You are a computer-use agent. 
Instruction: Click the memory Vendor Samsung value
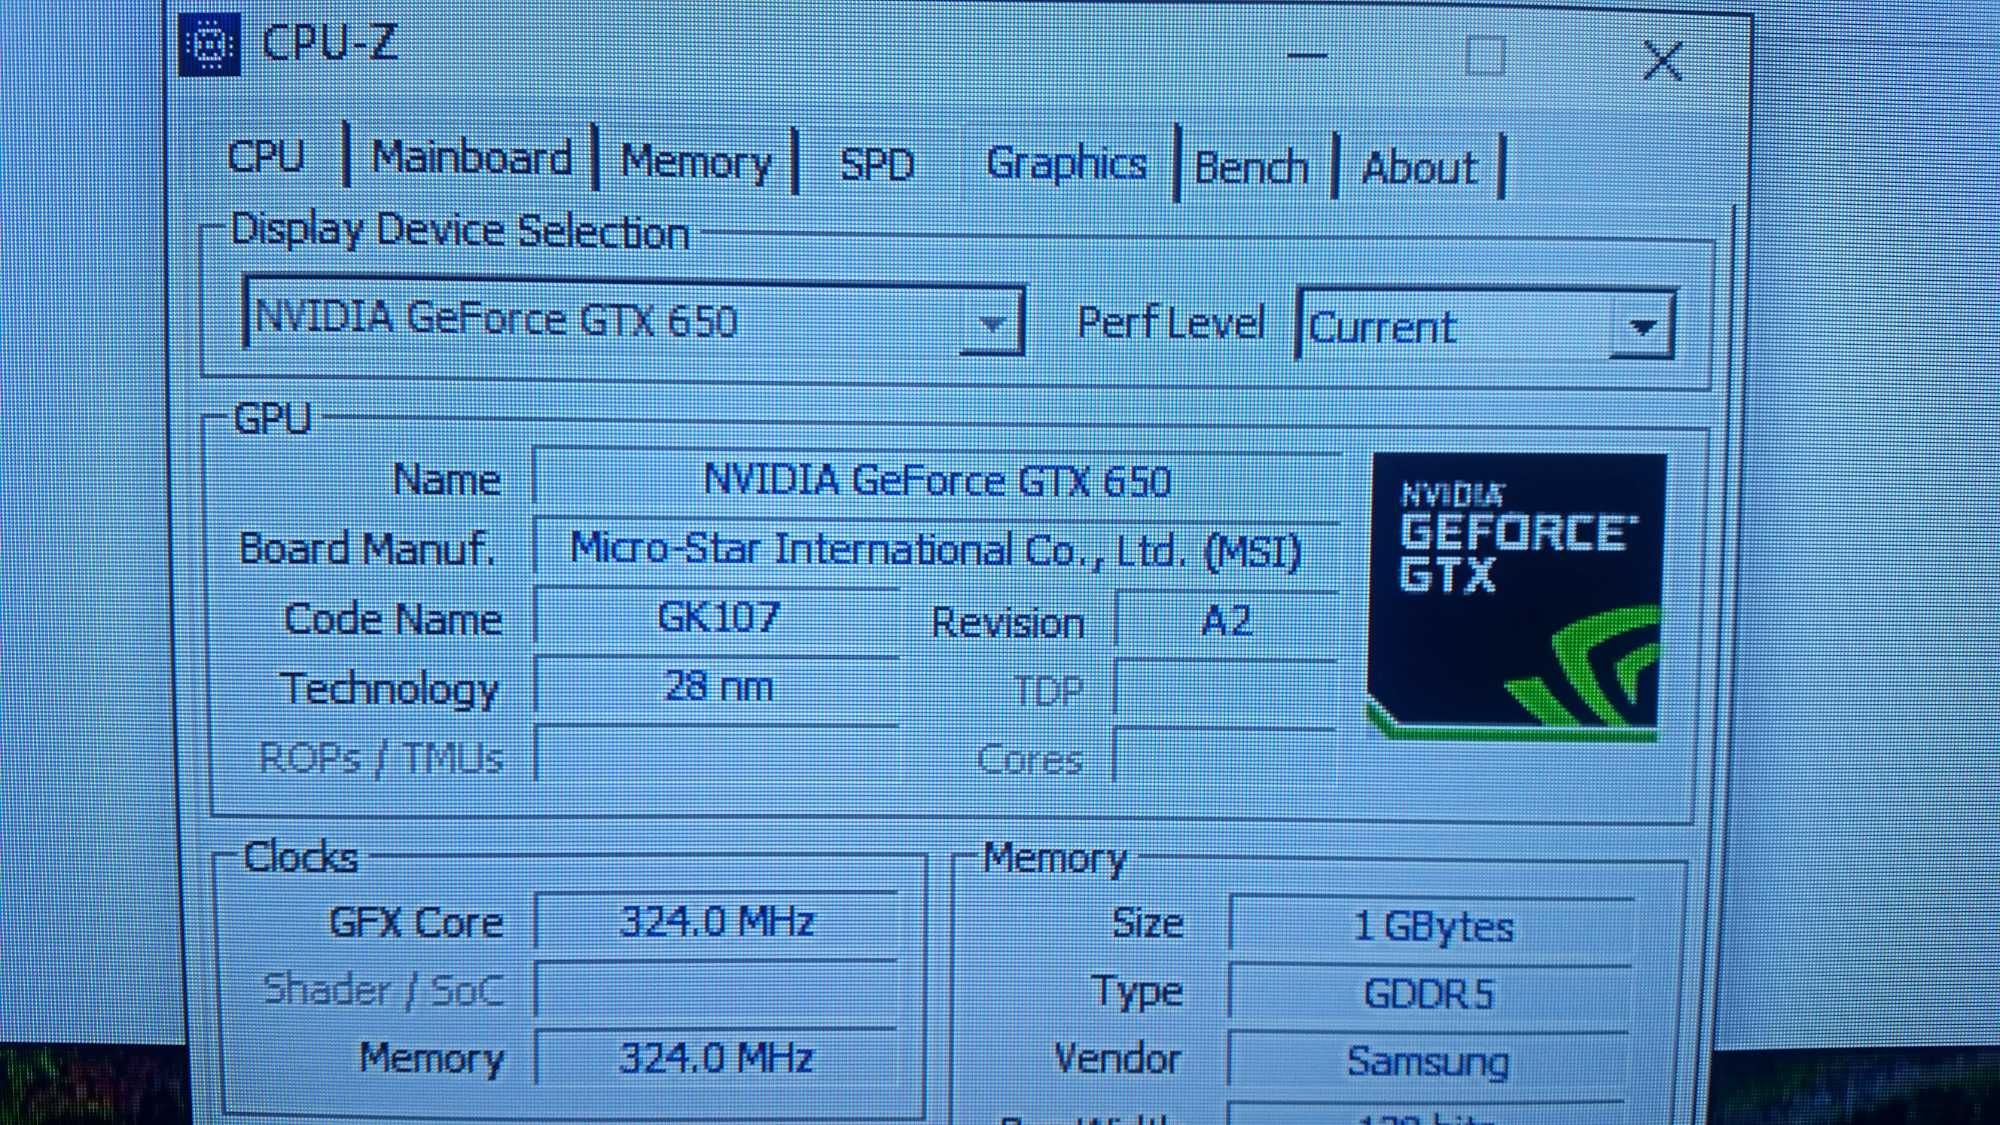click(x=1428, y=1061)
